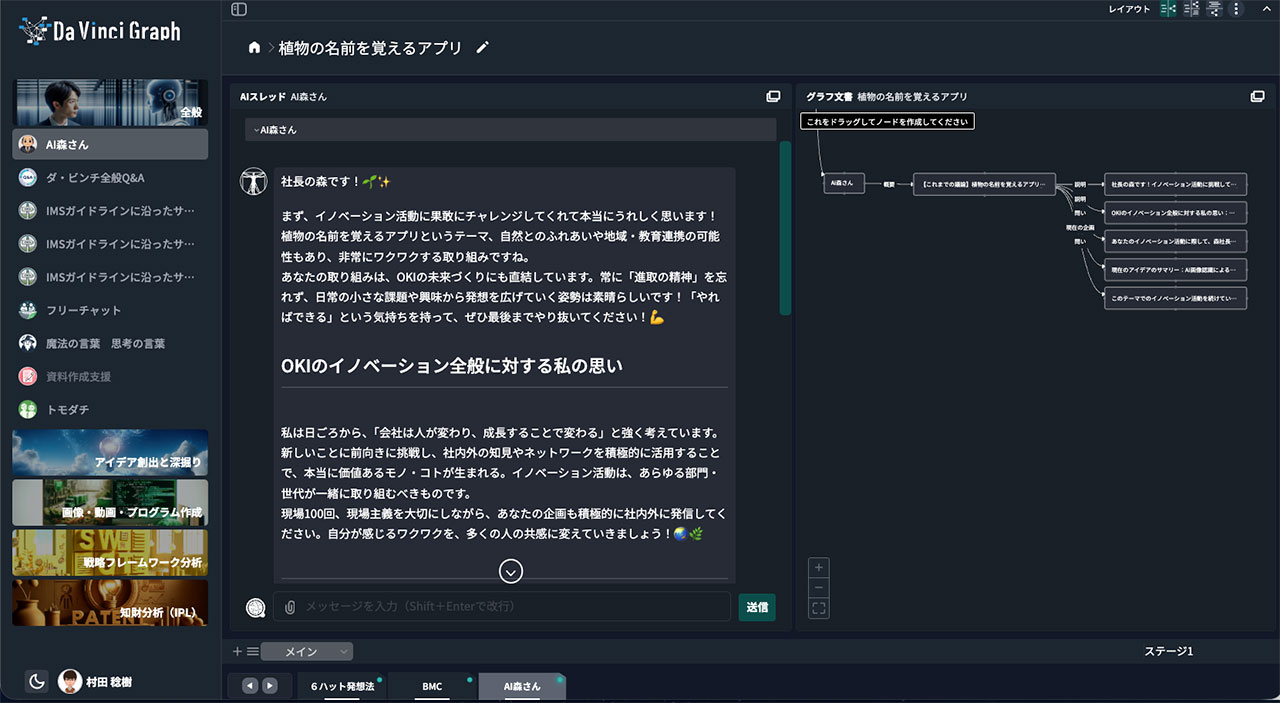Click the scroll-down chevron in chat
The height and width of the screenshot is (703, 1280).
coord(511,571)
